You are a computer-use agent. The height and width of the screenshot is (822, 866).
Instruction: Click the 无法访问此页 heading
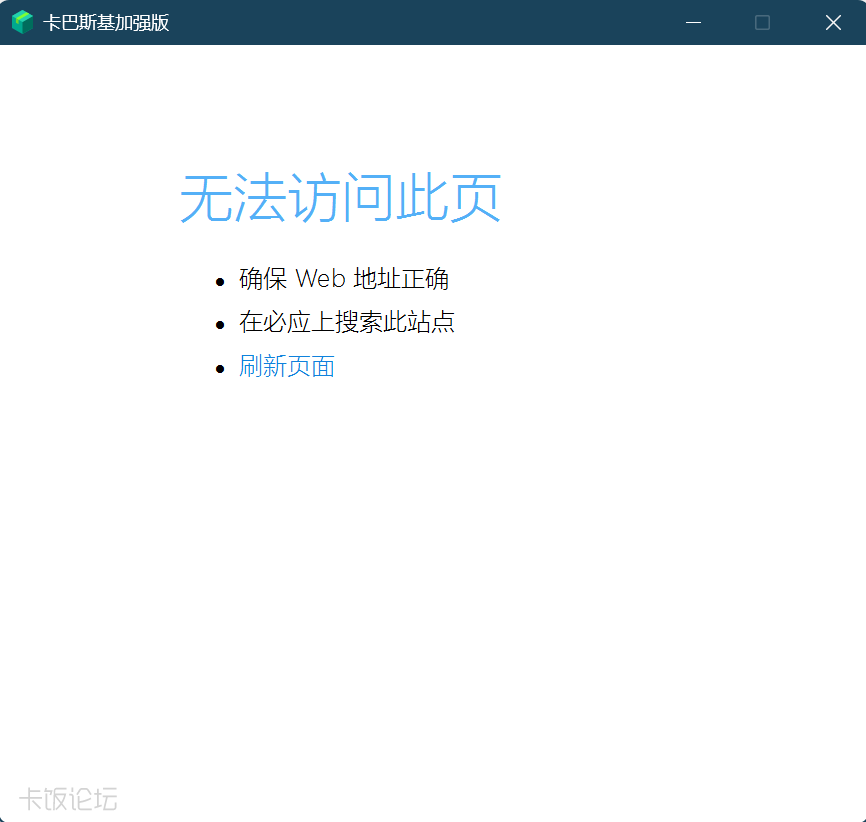tap(341, 197)
